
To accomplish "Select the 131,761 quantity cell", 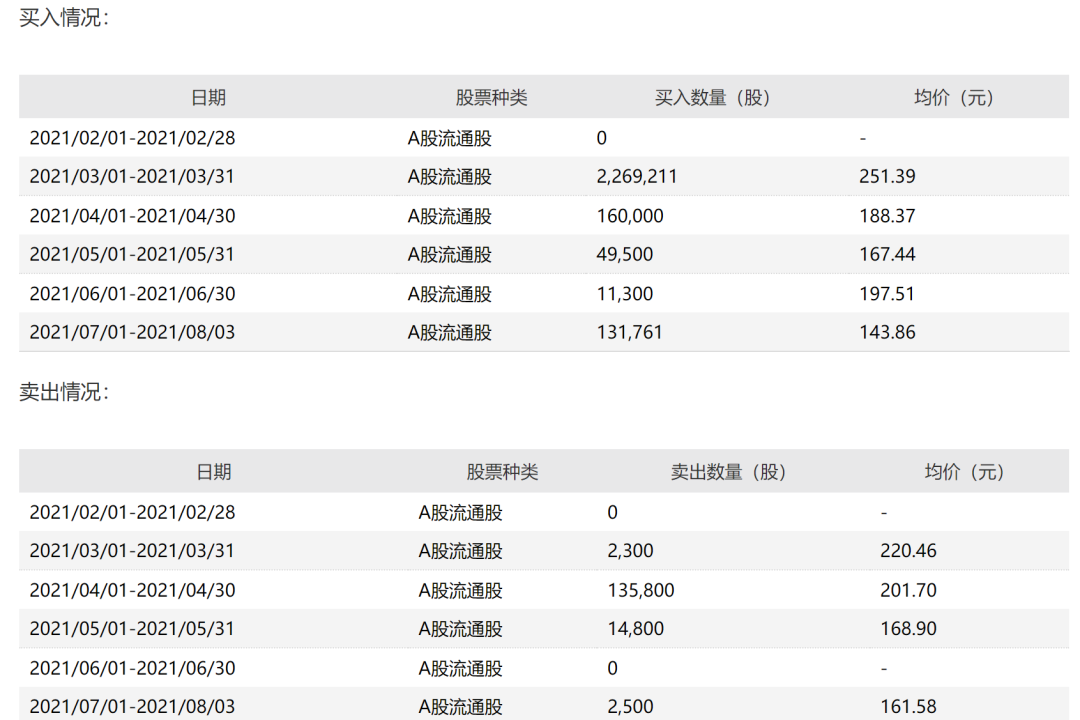I will click(630, 332).
